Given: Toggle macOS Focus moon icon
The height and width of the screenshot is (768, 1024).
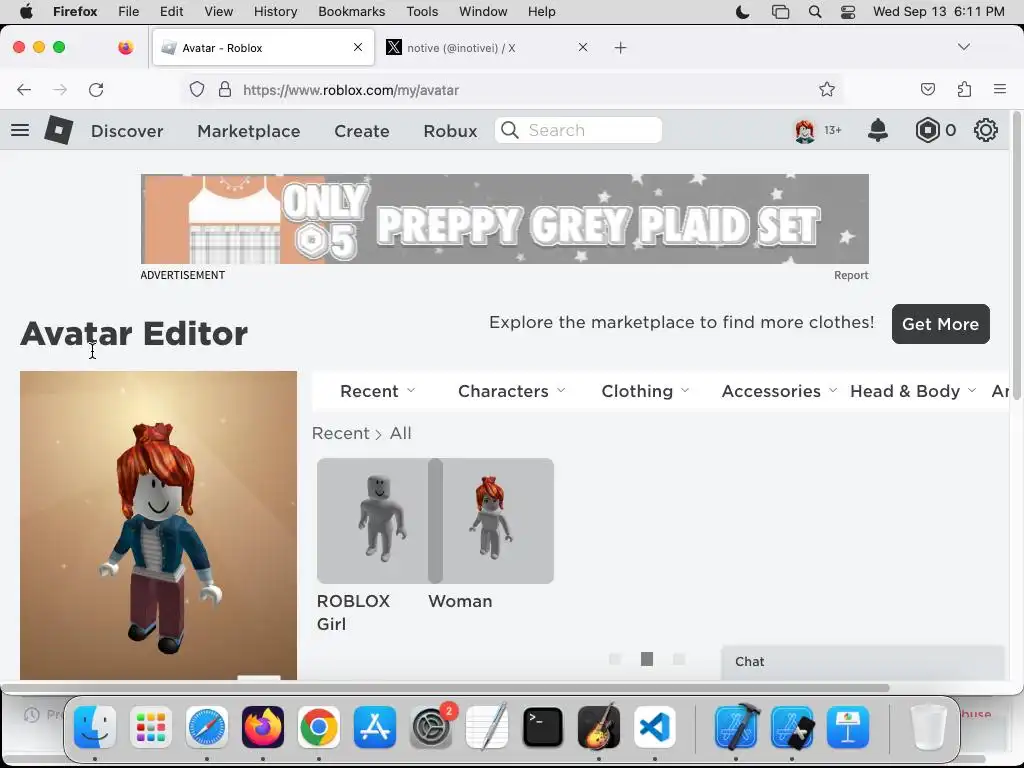Looking at the screenshot, I should click(743, 12).
